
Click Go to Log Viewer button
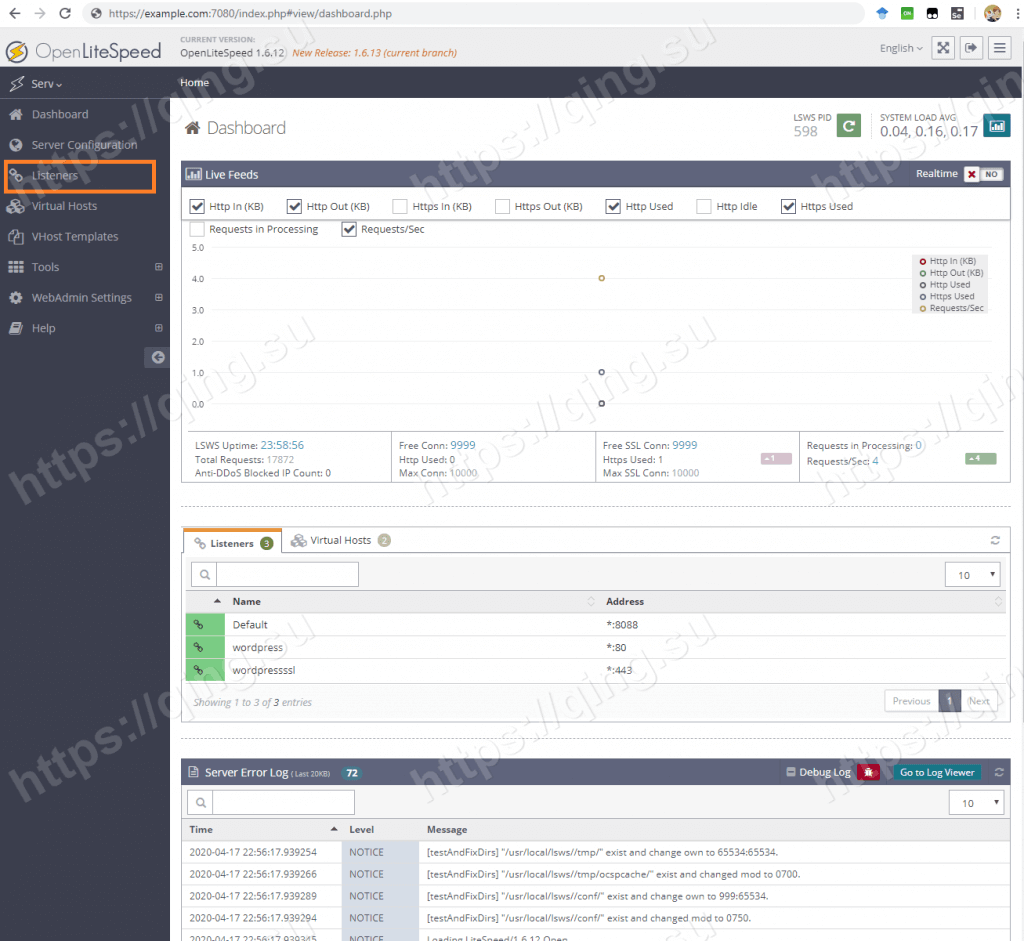(x=937, y=773)
